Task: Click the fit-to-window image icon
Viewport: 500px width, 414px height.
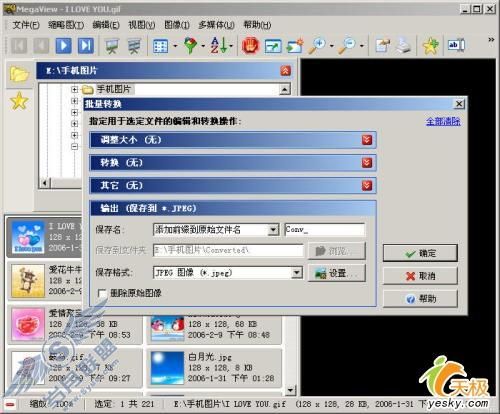Action: pos(273,46)
